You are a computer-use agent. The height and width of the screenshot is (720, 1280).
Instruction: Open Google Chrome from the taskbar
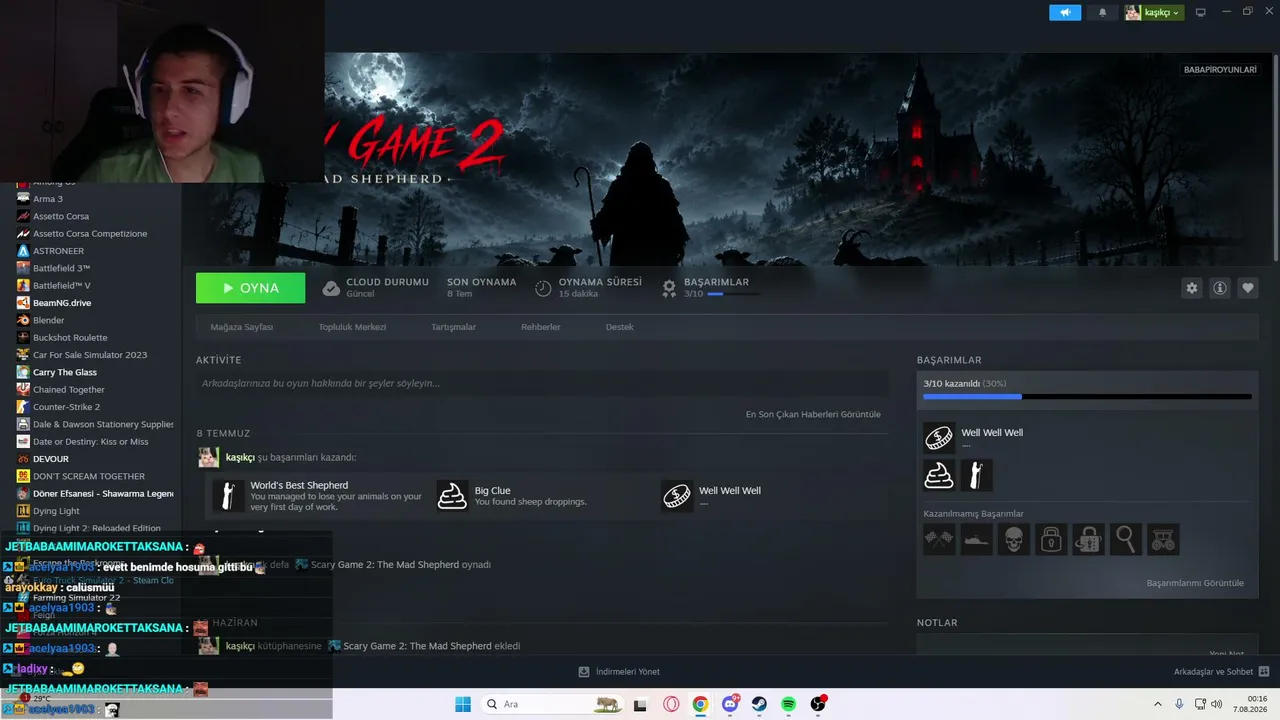(700, 704)
